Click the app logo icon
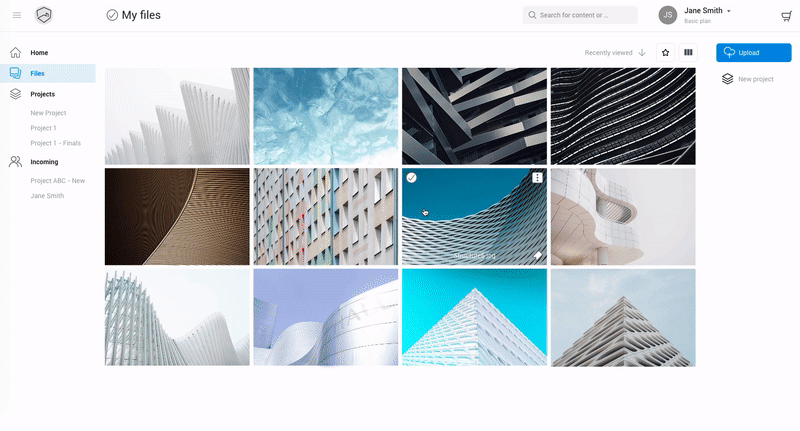800x431 pixels. tap(44, 15)
